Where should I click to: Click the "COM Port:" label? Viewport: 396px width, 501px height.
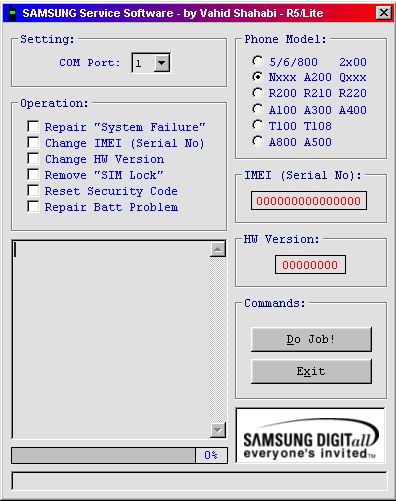(90, 63)
